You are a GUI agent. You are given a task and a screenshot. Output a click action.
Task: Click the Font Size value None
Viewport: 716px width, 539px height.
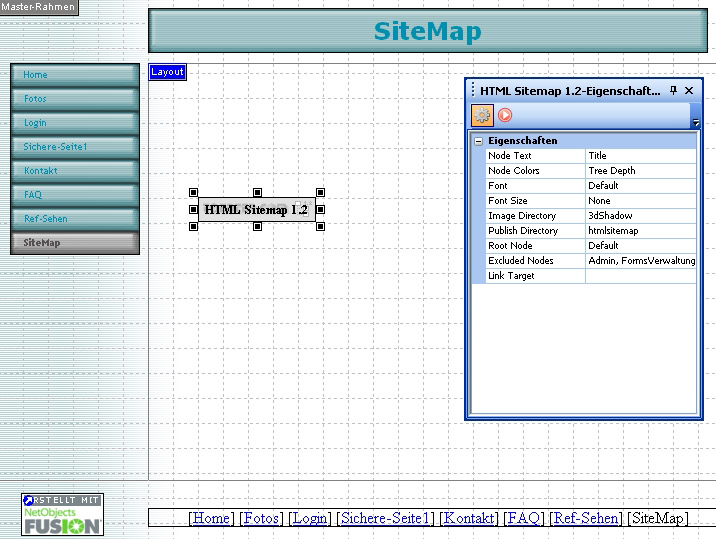point(640,201)
